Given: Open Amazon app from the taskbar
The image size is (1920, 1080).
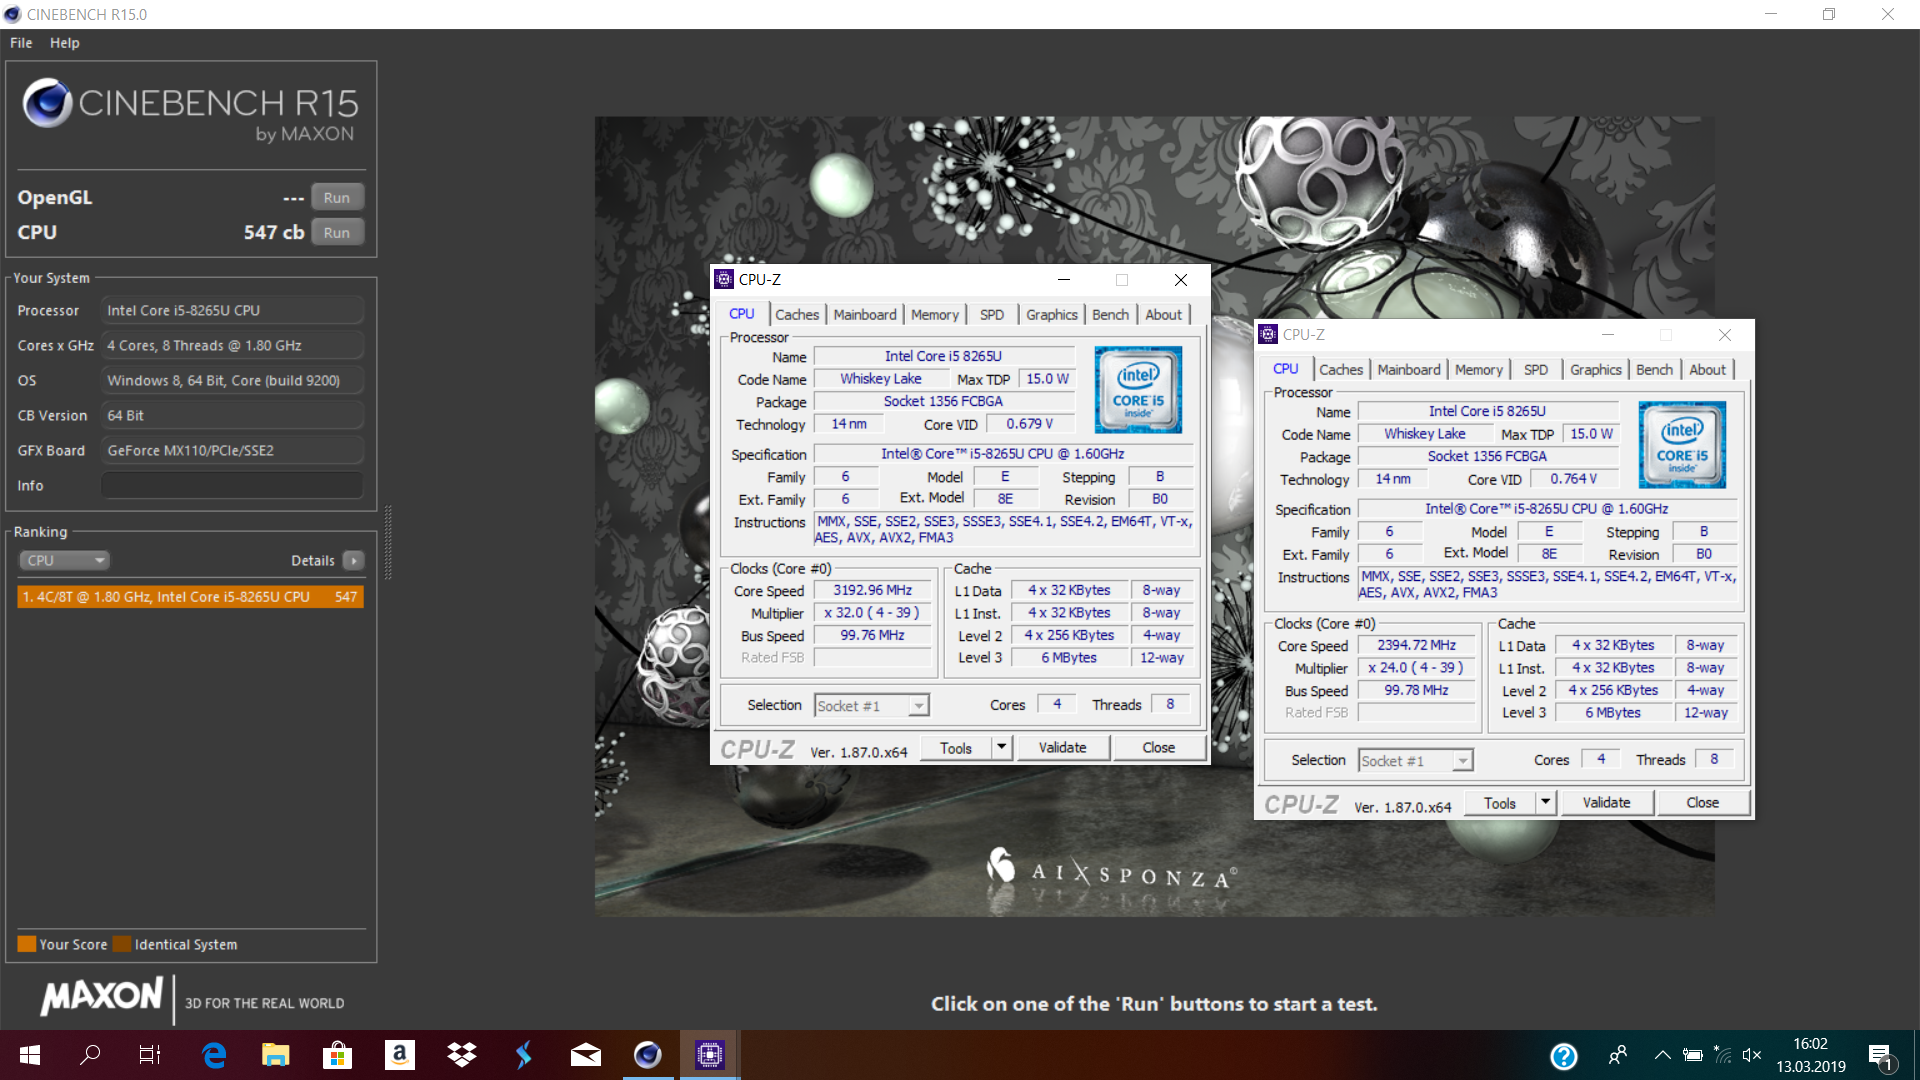Looking at the screenshot, I should (399, 1055).
